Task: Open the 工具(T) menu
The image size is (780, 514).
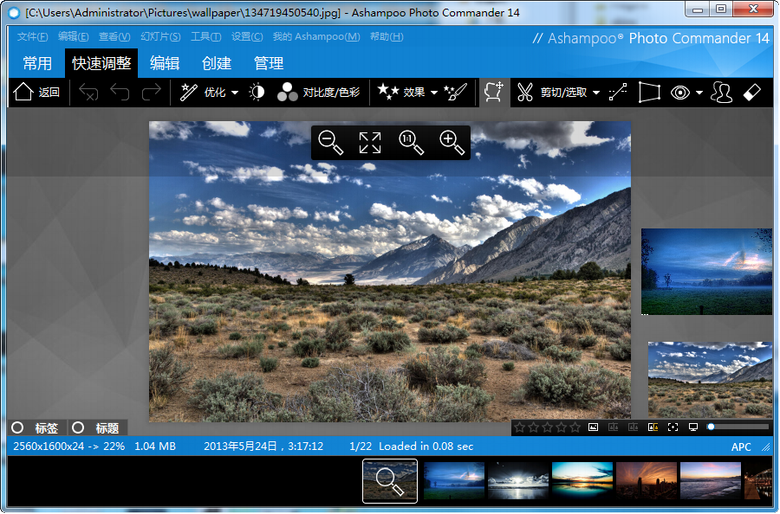Action: (205, 37)
